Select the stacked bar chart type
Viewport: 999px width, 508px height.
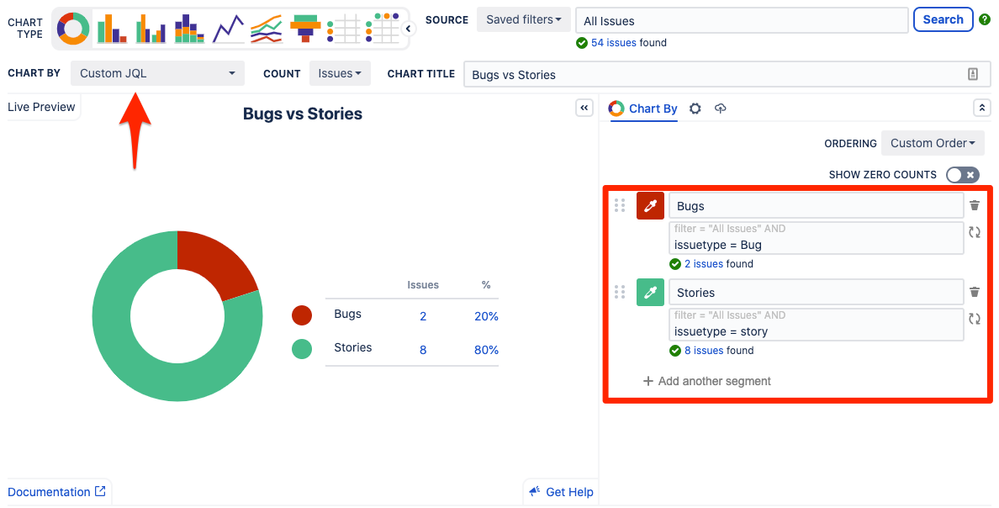click(189, 29)
